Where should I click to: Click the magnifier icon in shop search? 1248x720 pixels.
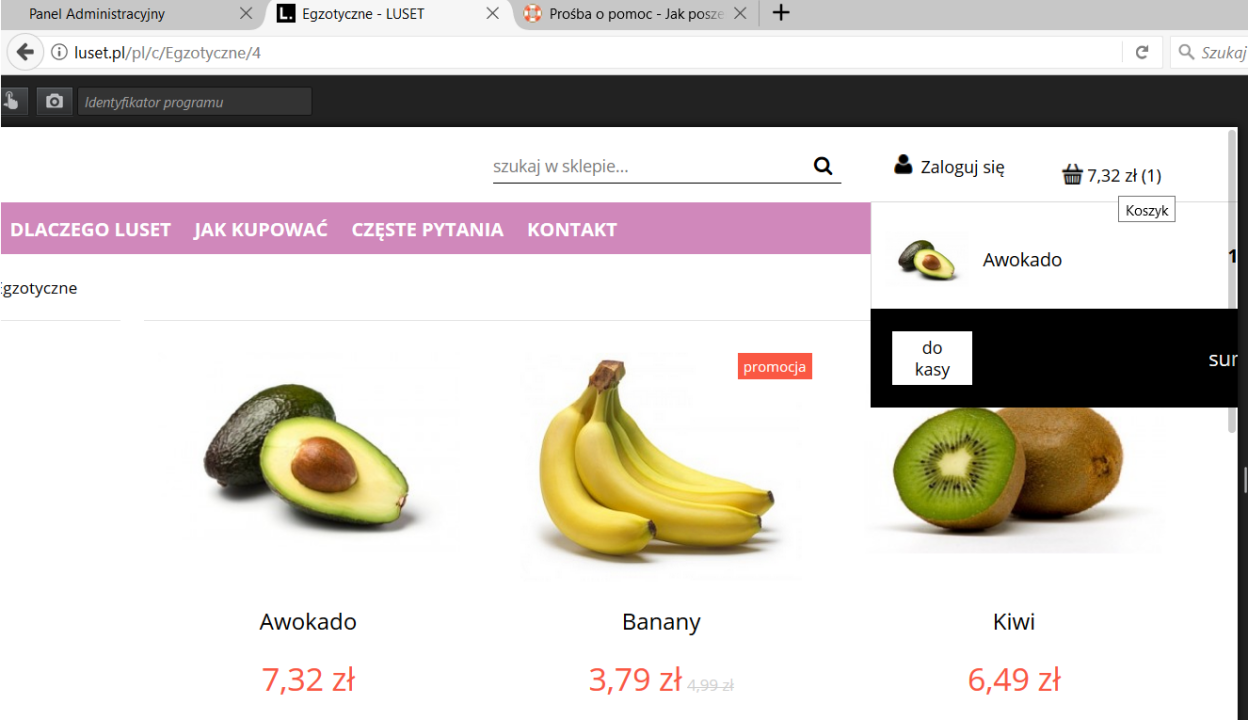click(x=823, y=166)
